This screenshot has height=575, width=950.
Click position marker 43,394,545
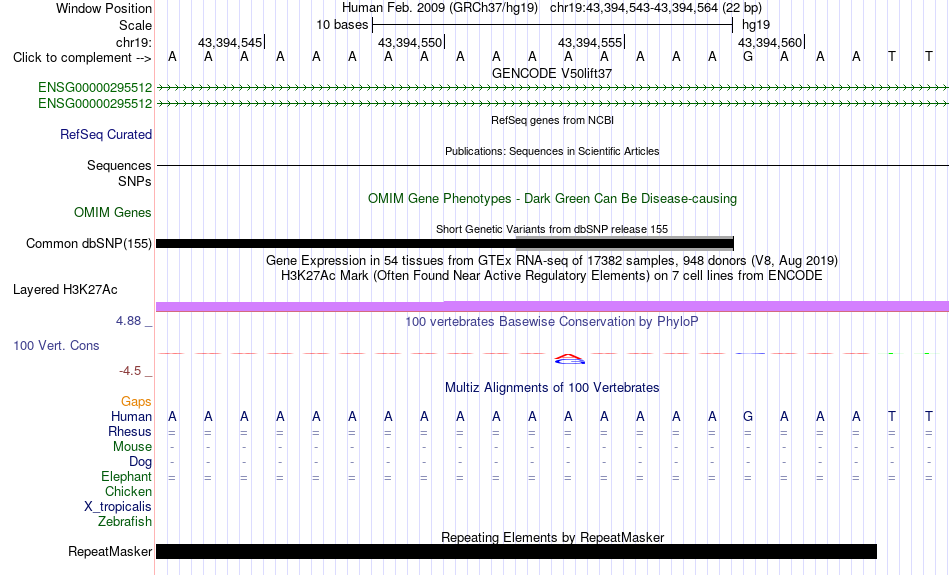(230, 42)
